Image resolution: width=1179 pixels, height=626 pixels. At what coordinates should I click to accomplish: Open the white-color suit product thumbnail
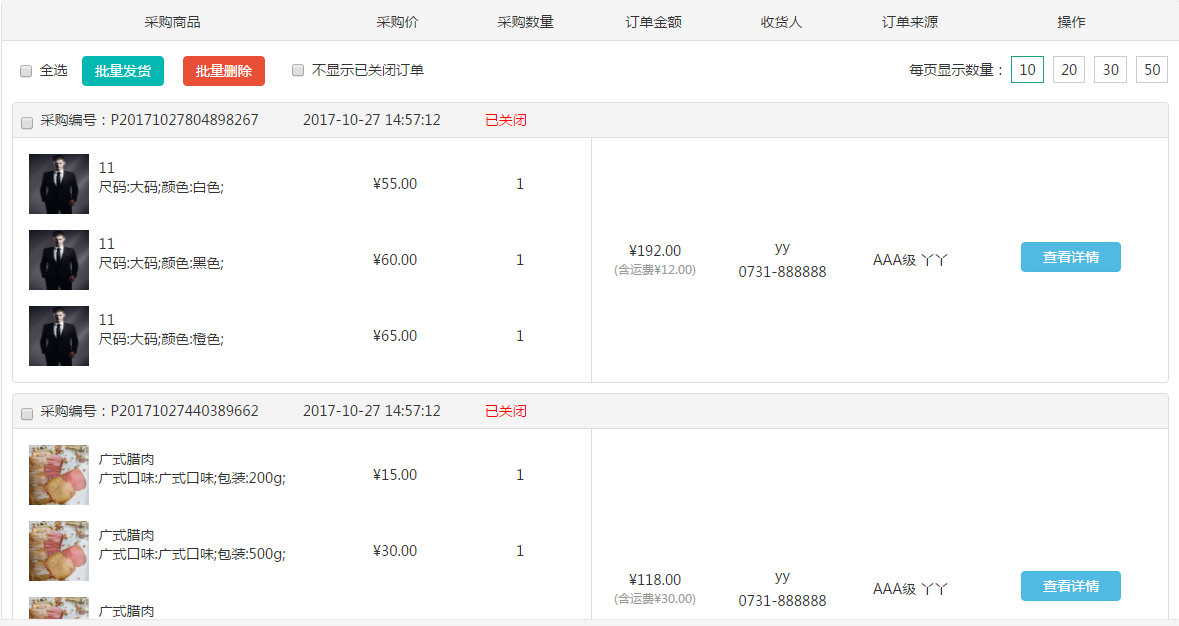(59, 184)
